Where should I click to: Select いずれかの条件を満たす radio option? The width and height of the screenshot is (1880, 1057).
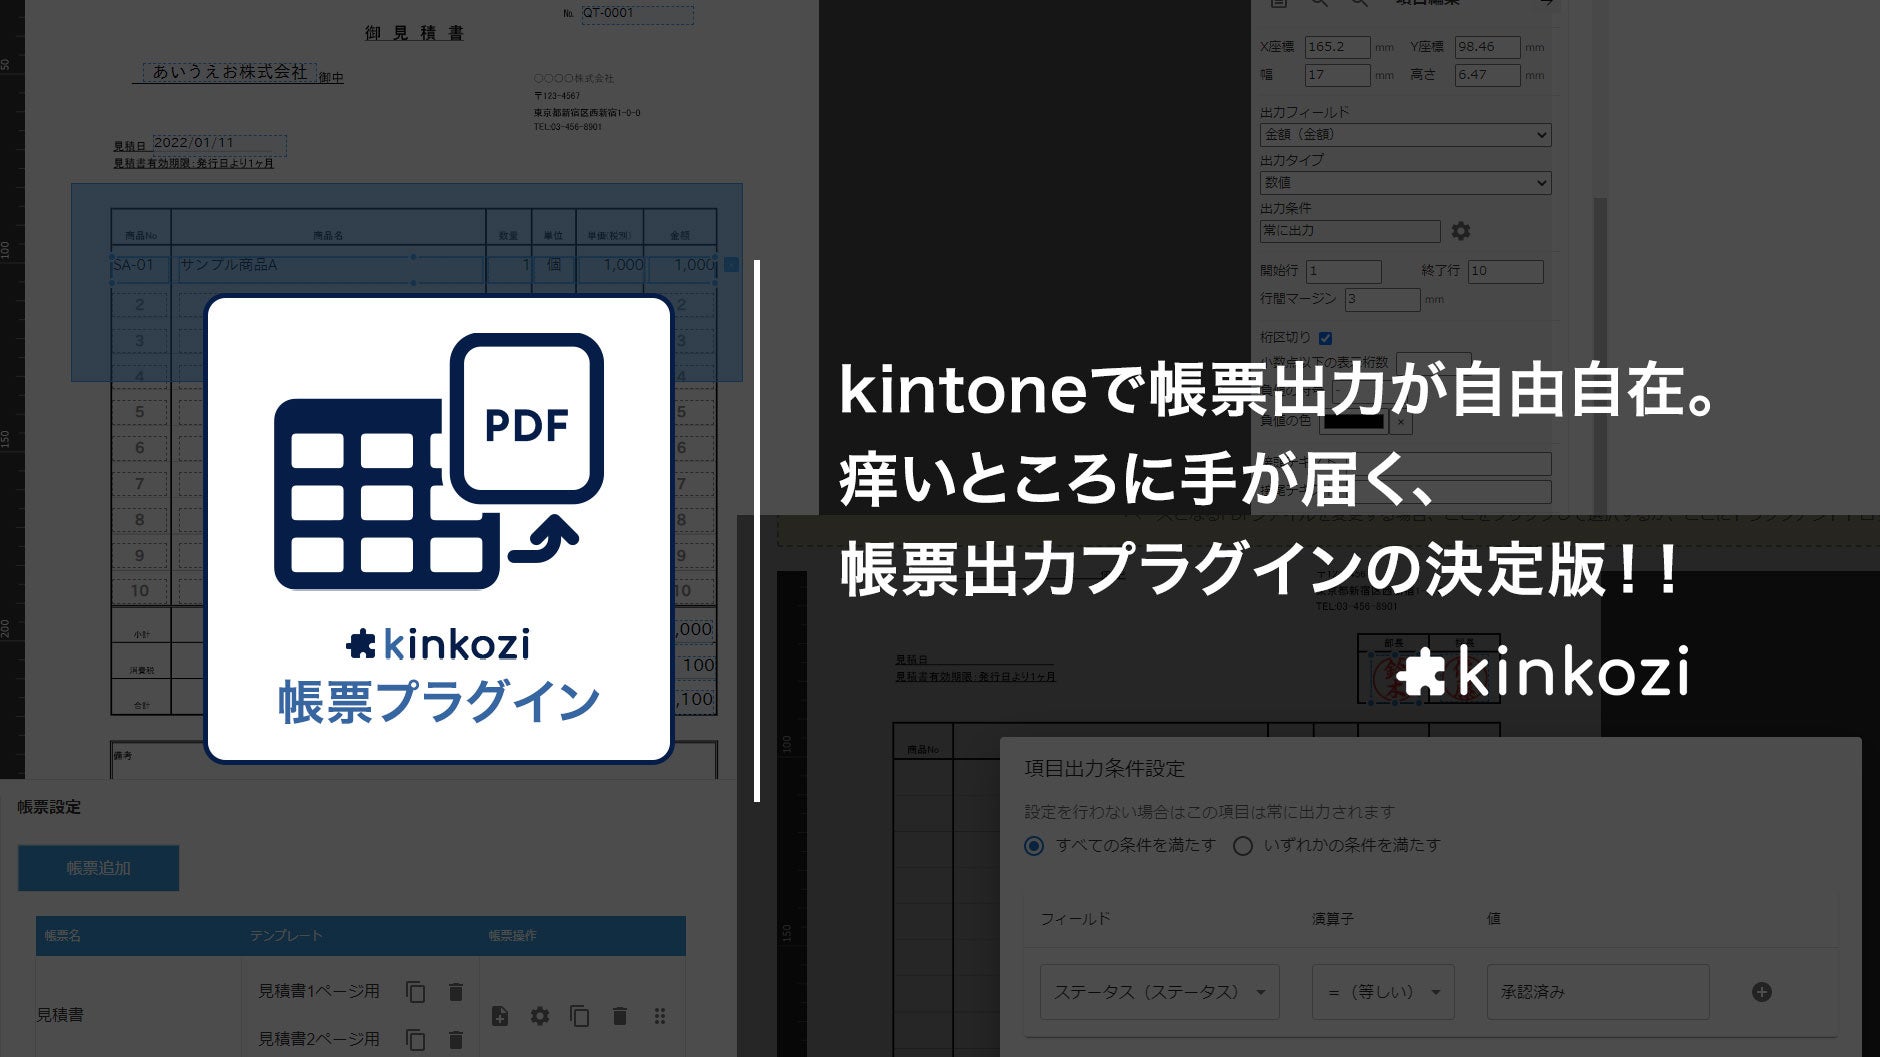click(1243, 846)
